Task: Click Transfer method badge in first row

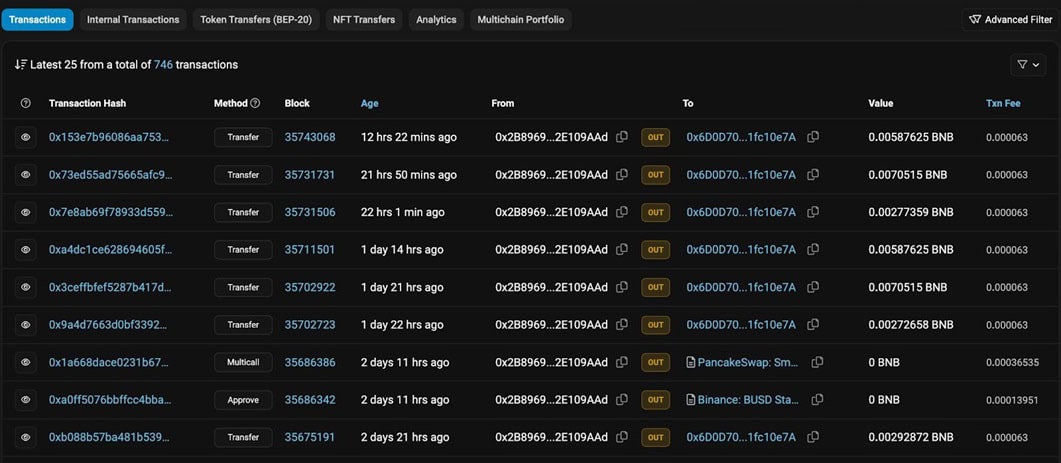Action: tap(243, 137)
